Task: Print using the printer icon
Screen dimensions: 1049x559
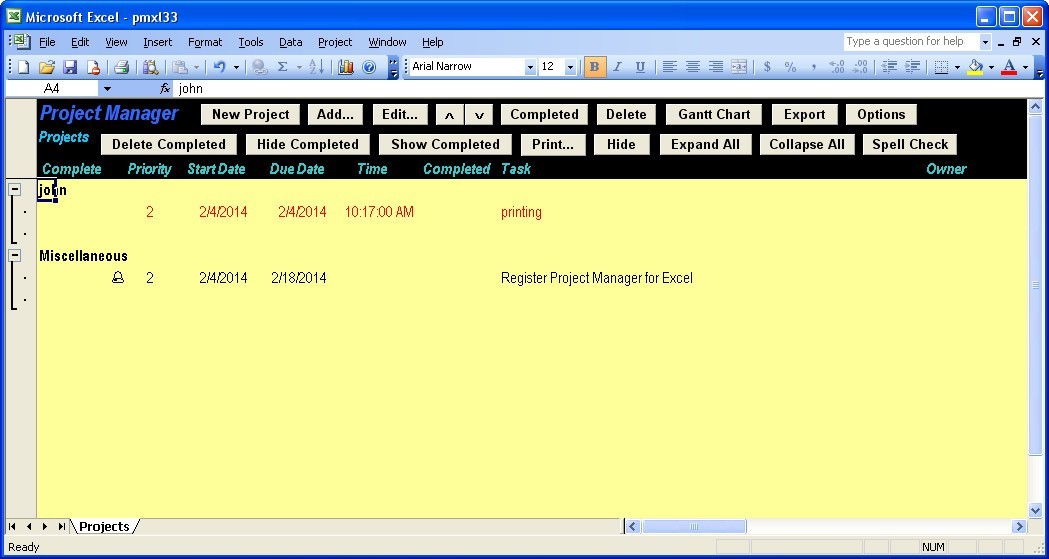Action: (121, 67)
